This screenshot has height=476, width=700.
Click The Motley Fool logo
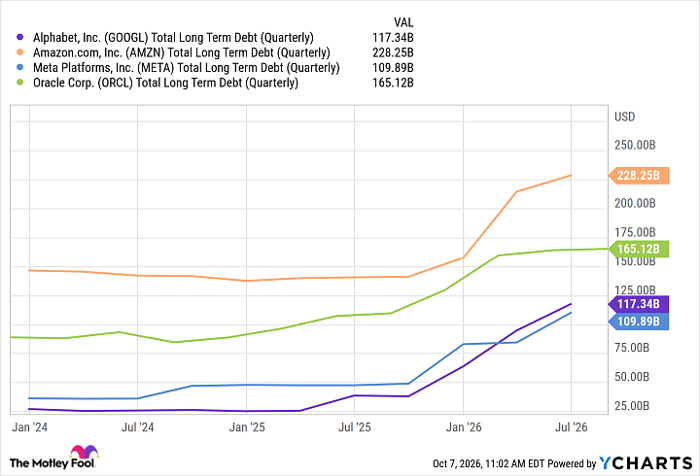54,457
